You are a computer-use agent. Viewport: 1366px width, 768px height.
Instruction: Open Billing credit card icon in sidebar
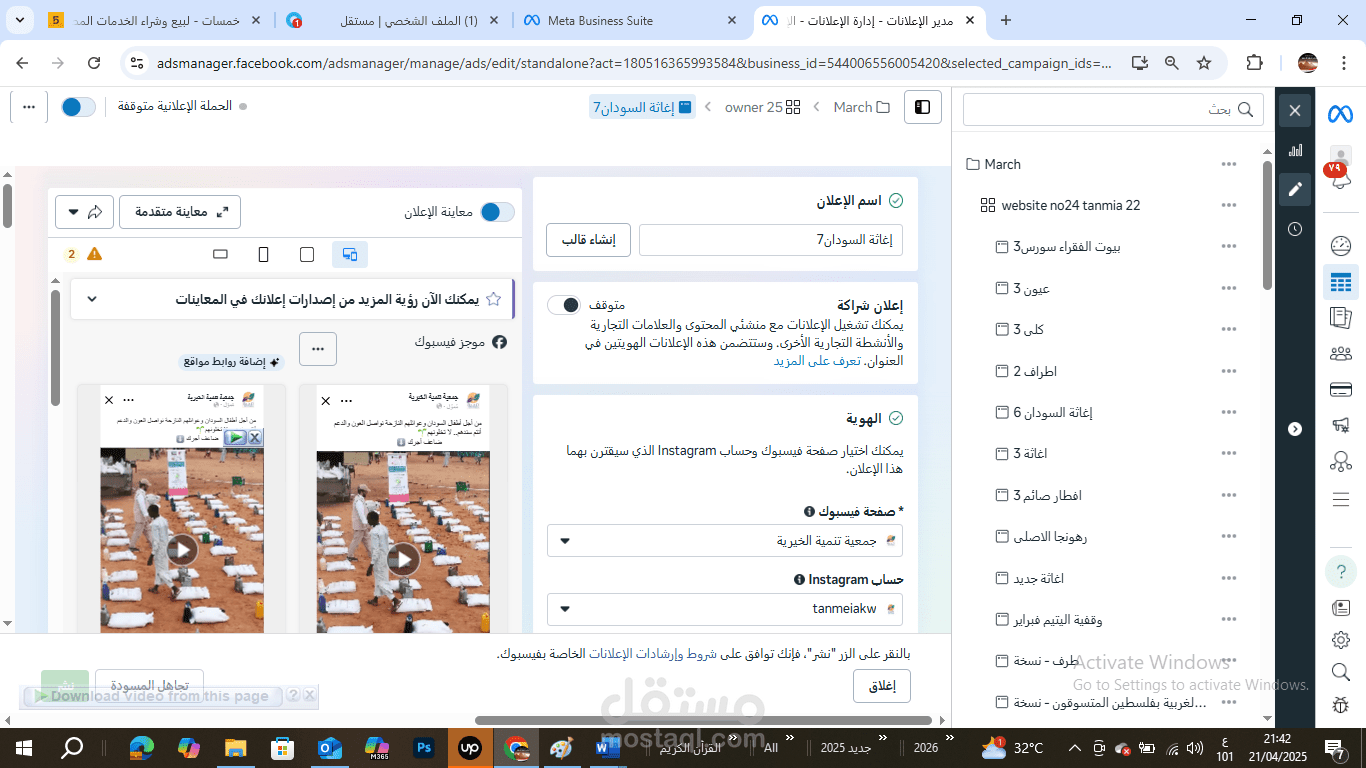pos(1341,389)
